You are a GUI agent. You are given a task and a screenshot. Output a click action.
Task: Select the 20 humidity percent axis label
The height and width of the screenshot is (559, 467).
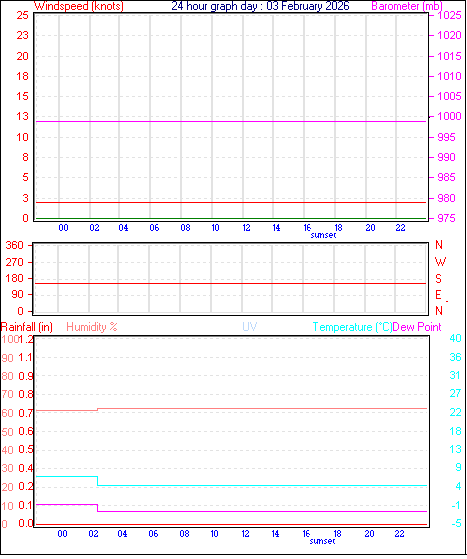[7, 487]
